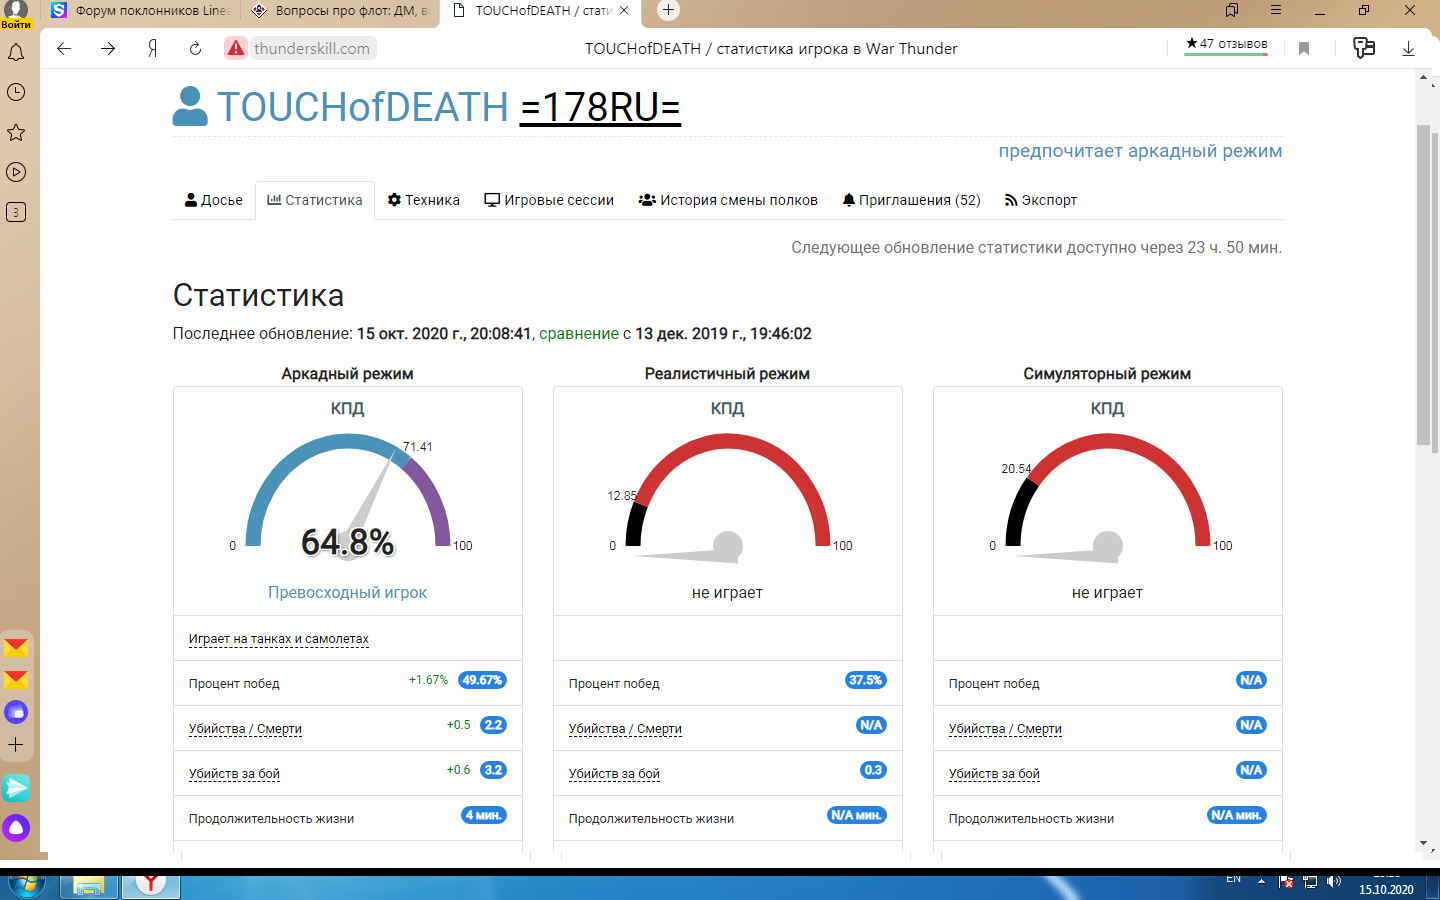Reload the page with refresh icon

coord(195,48)
